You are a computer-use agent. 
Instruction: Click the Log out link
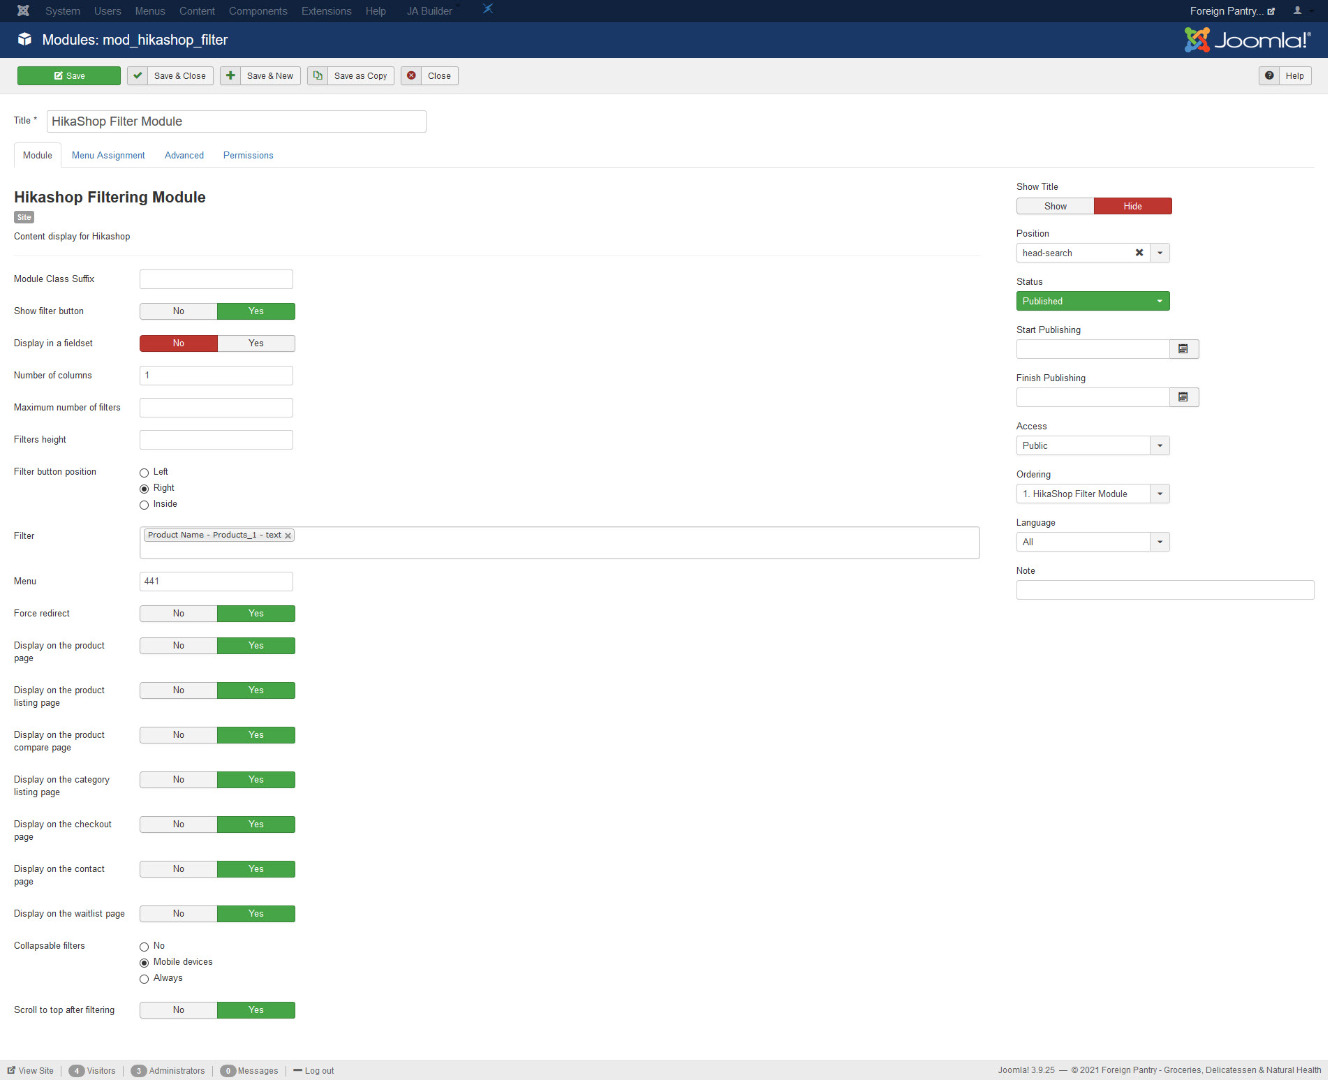tap(319, 1071)
